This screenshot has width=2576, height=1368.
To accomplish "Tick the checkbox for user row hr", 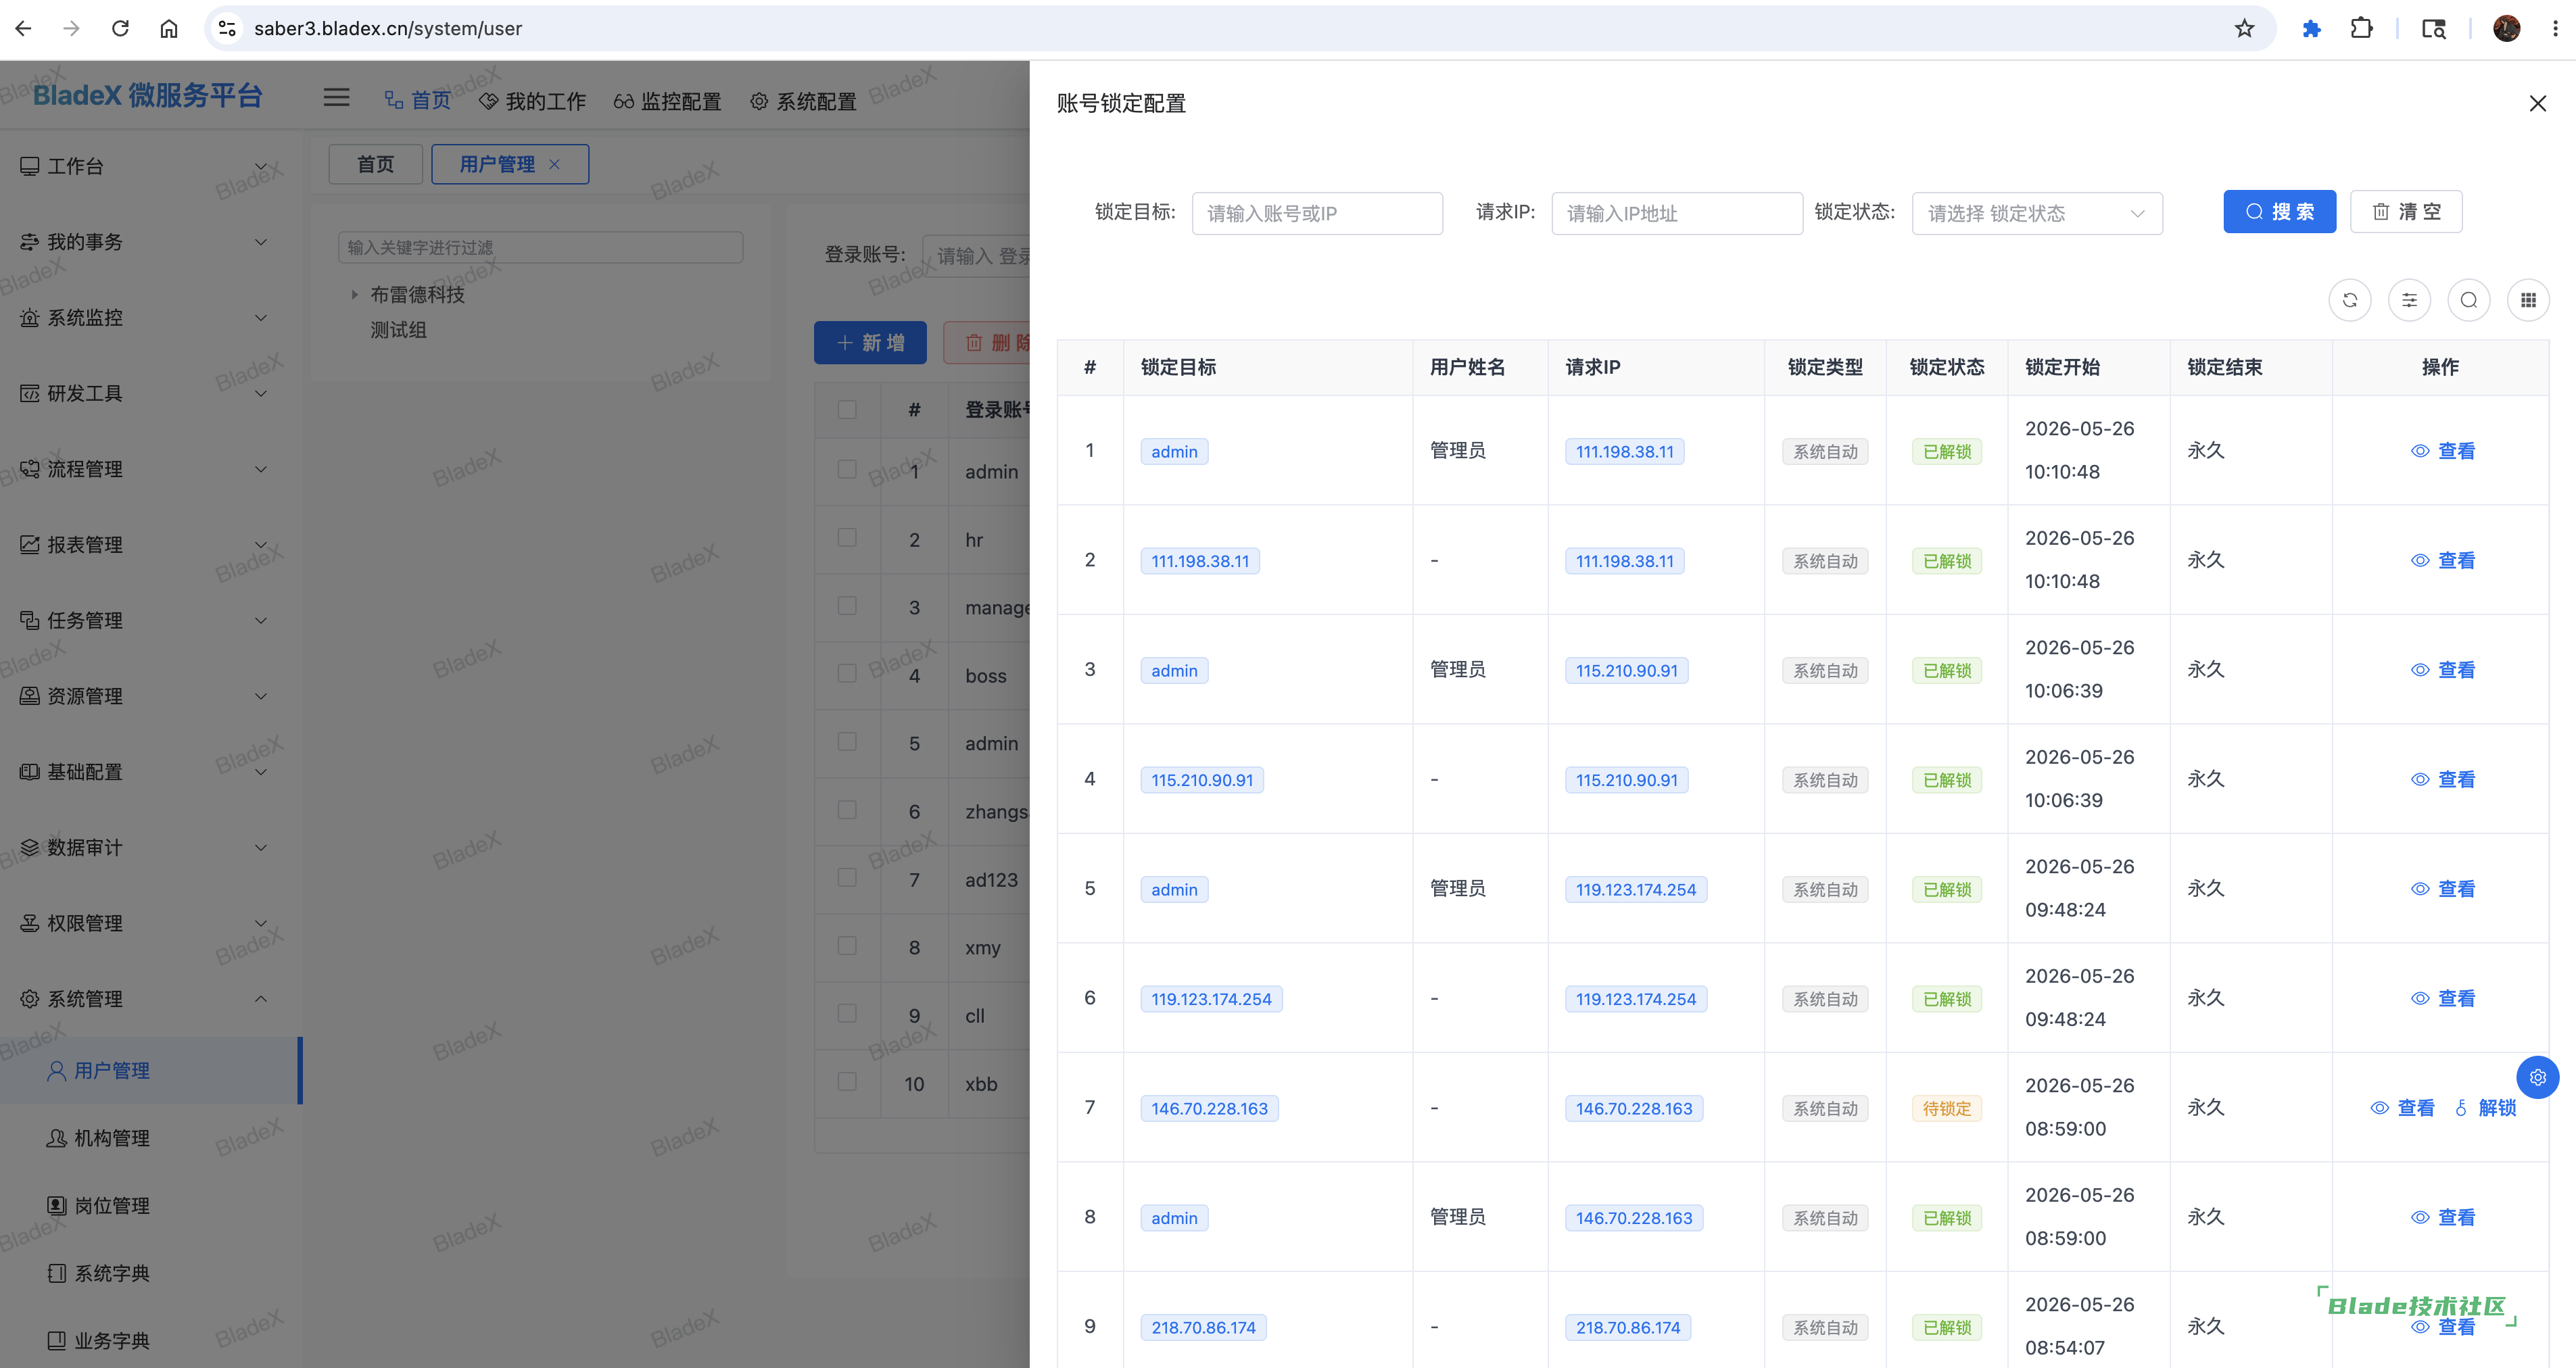I will coord(847,537).
